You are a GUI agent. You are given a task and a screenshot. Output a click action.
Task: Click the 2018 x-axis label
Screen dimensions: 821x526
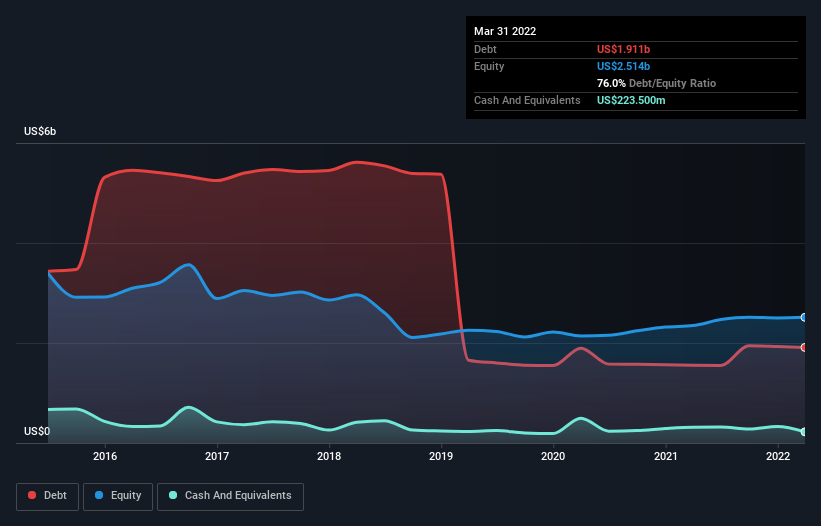pyautogui.click(x=329, y=456)
